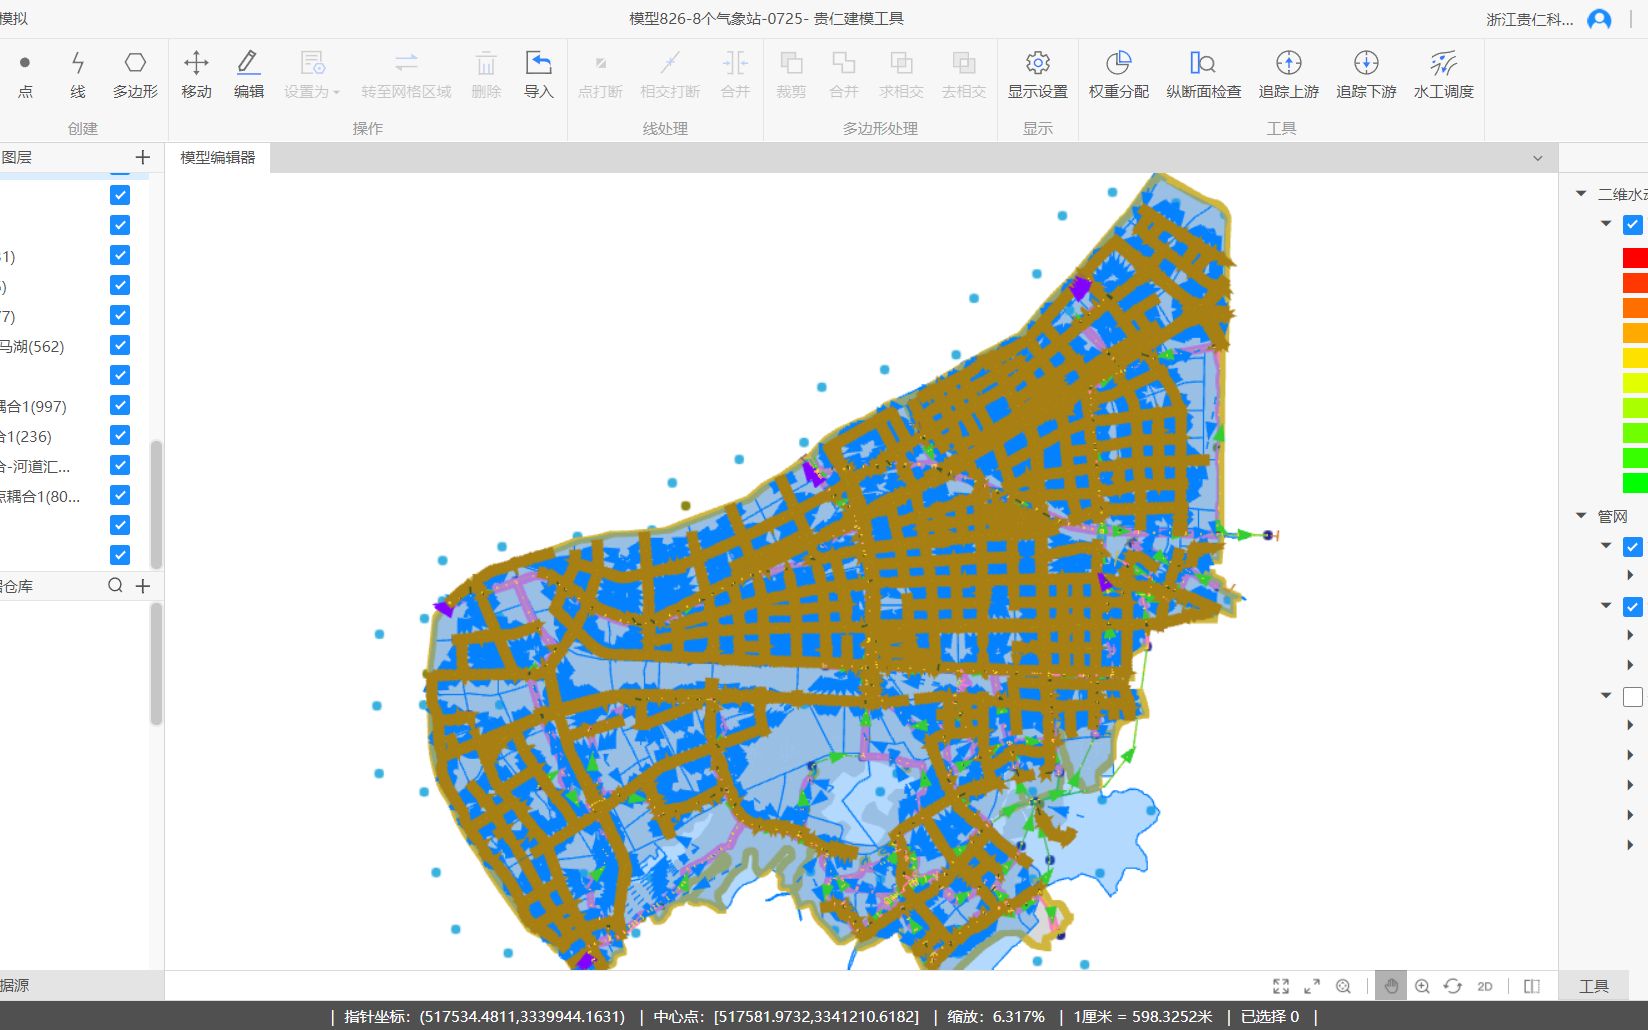1648x1030 pixels.
Task: Collapse the first checked 管网 sub-item
Action: click(x=1606, y=546)
